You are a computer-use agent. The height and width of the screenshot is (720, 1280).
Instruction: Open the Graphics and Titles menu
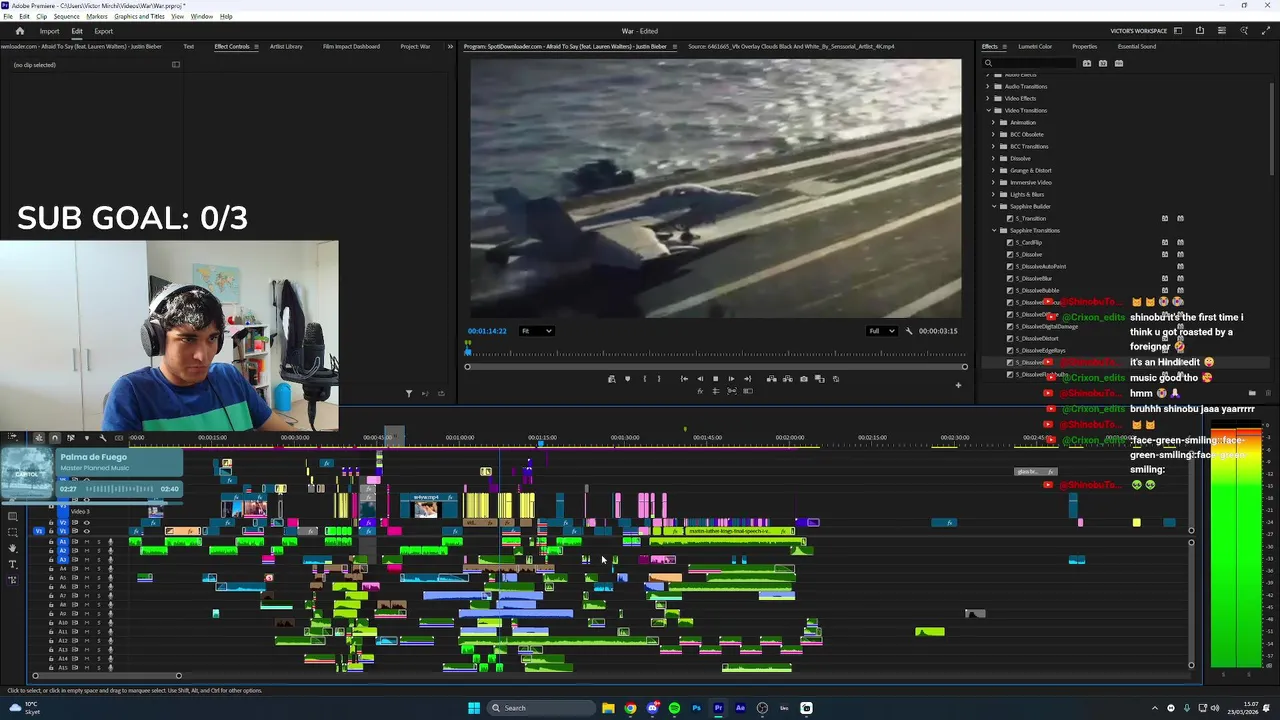[x=139, y=16]
